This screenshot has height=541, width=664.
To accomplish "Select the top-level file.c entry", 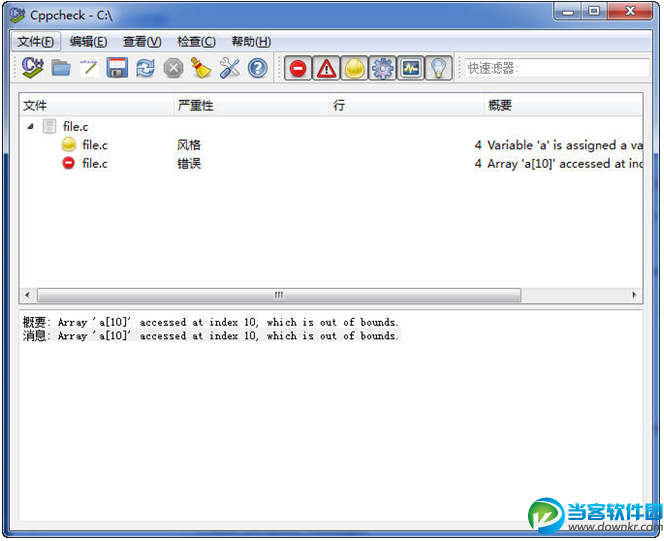I will coord(75,127).
